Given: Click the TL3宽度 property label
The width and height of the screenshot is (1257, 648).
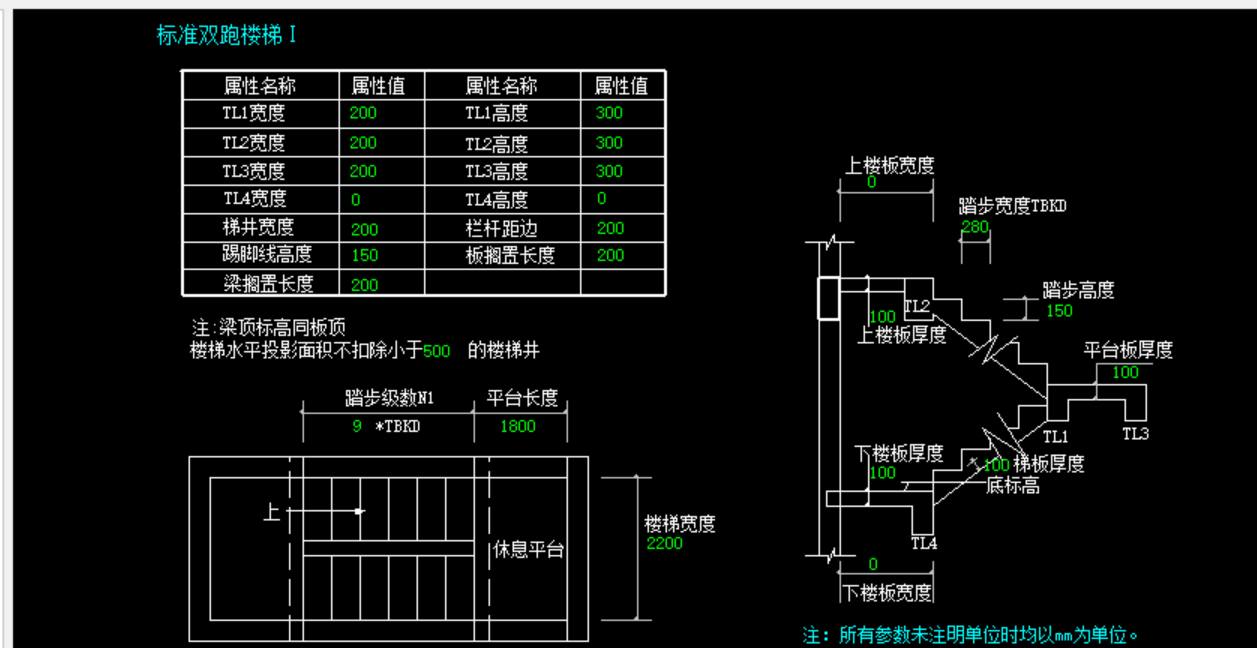Looking at the screenshot, I should (x=253, y=171).
